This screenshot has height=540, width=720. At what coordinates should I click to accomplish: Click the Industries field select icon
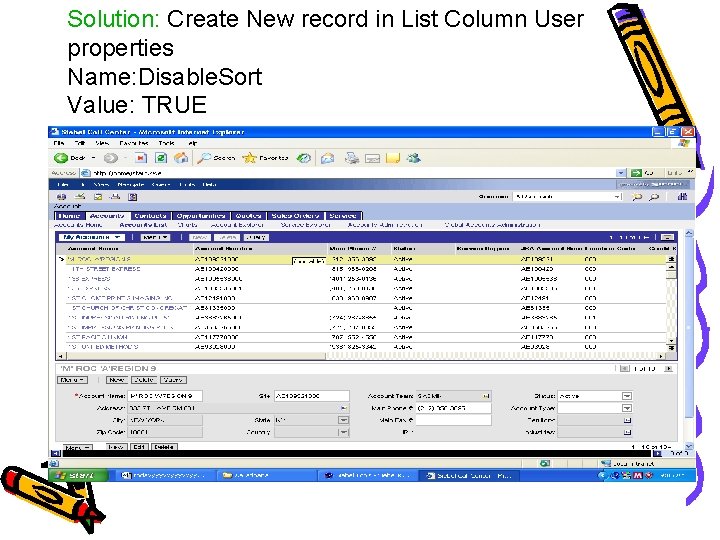coord(627,432)
